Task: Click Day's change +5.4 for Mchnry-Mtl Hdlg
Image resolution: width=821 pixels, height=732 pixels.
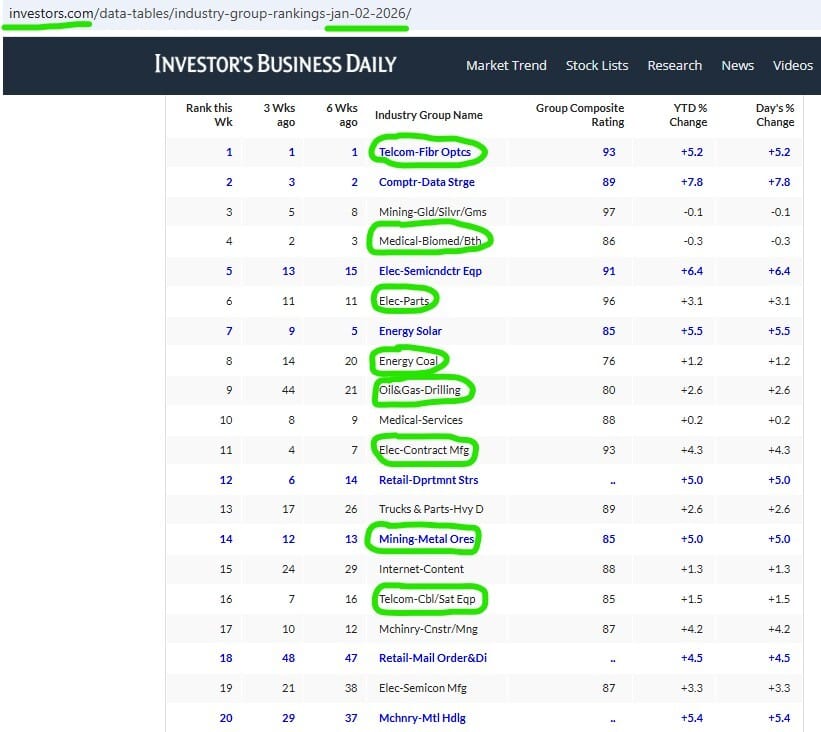Action: coord(779,718)
